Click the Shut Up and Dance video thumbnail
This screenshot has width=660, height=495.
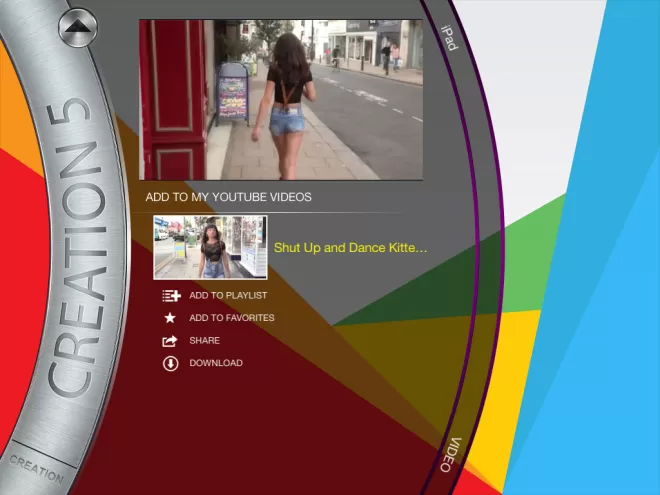[x=210, y=248]
